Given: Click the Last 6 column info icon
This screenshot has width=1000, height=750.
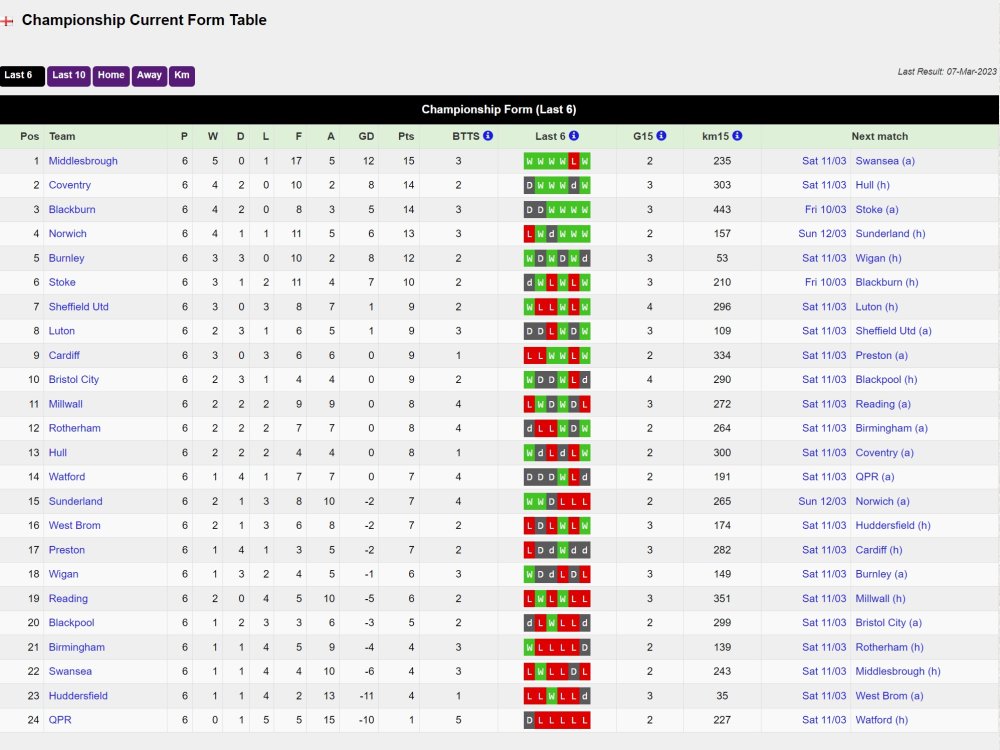Looking at the screenshot, I should click(x=574, y=136).
